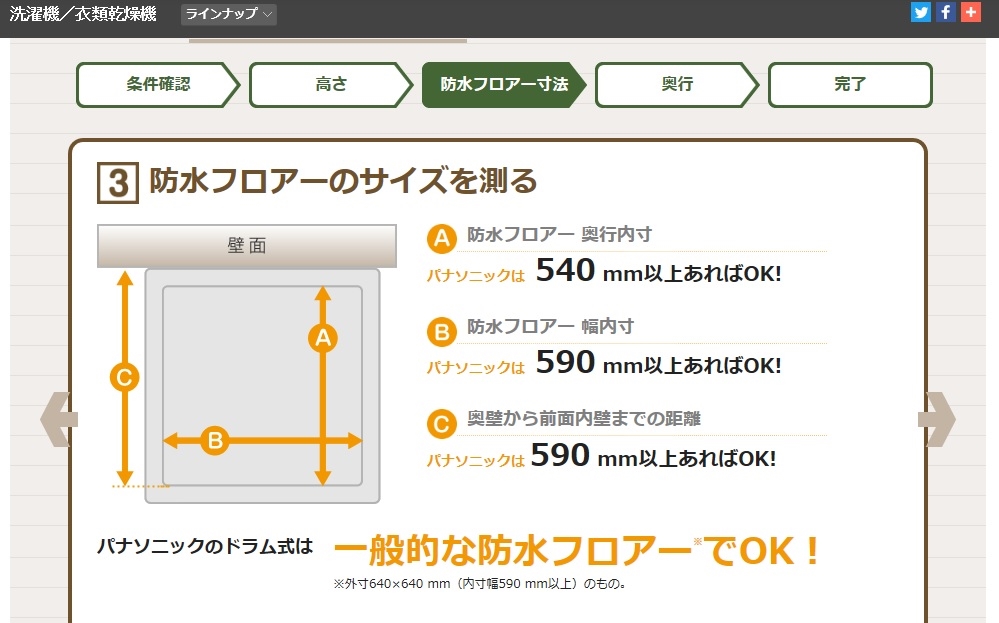Click the 壁面 wall label bar
This screenshot has width=999, height=623.
click(247, 245)
